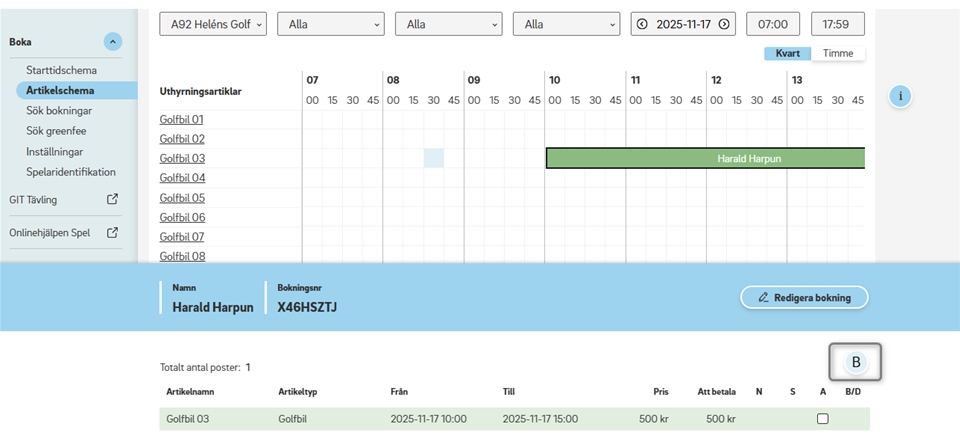Open Onlinehjälpen Spel external link icon
Viewport: 960px width, 443px height.
coord(113,233)
